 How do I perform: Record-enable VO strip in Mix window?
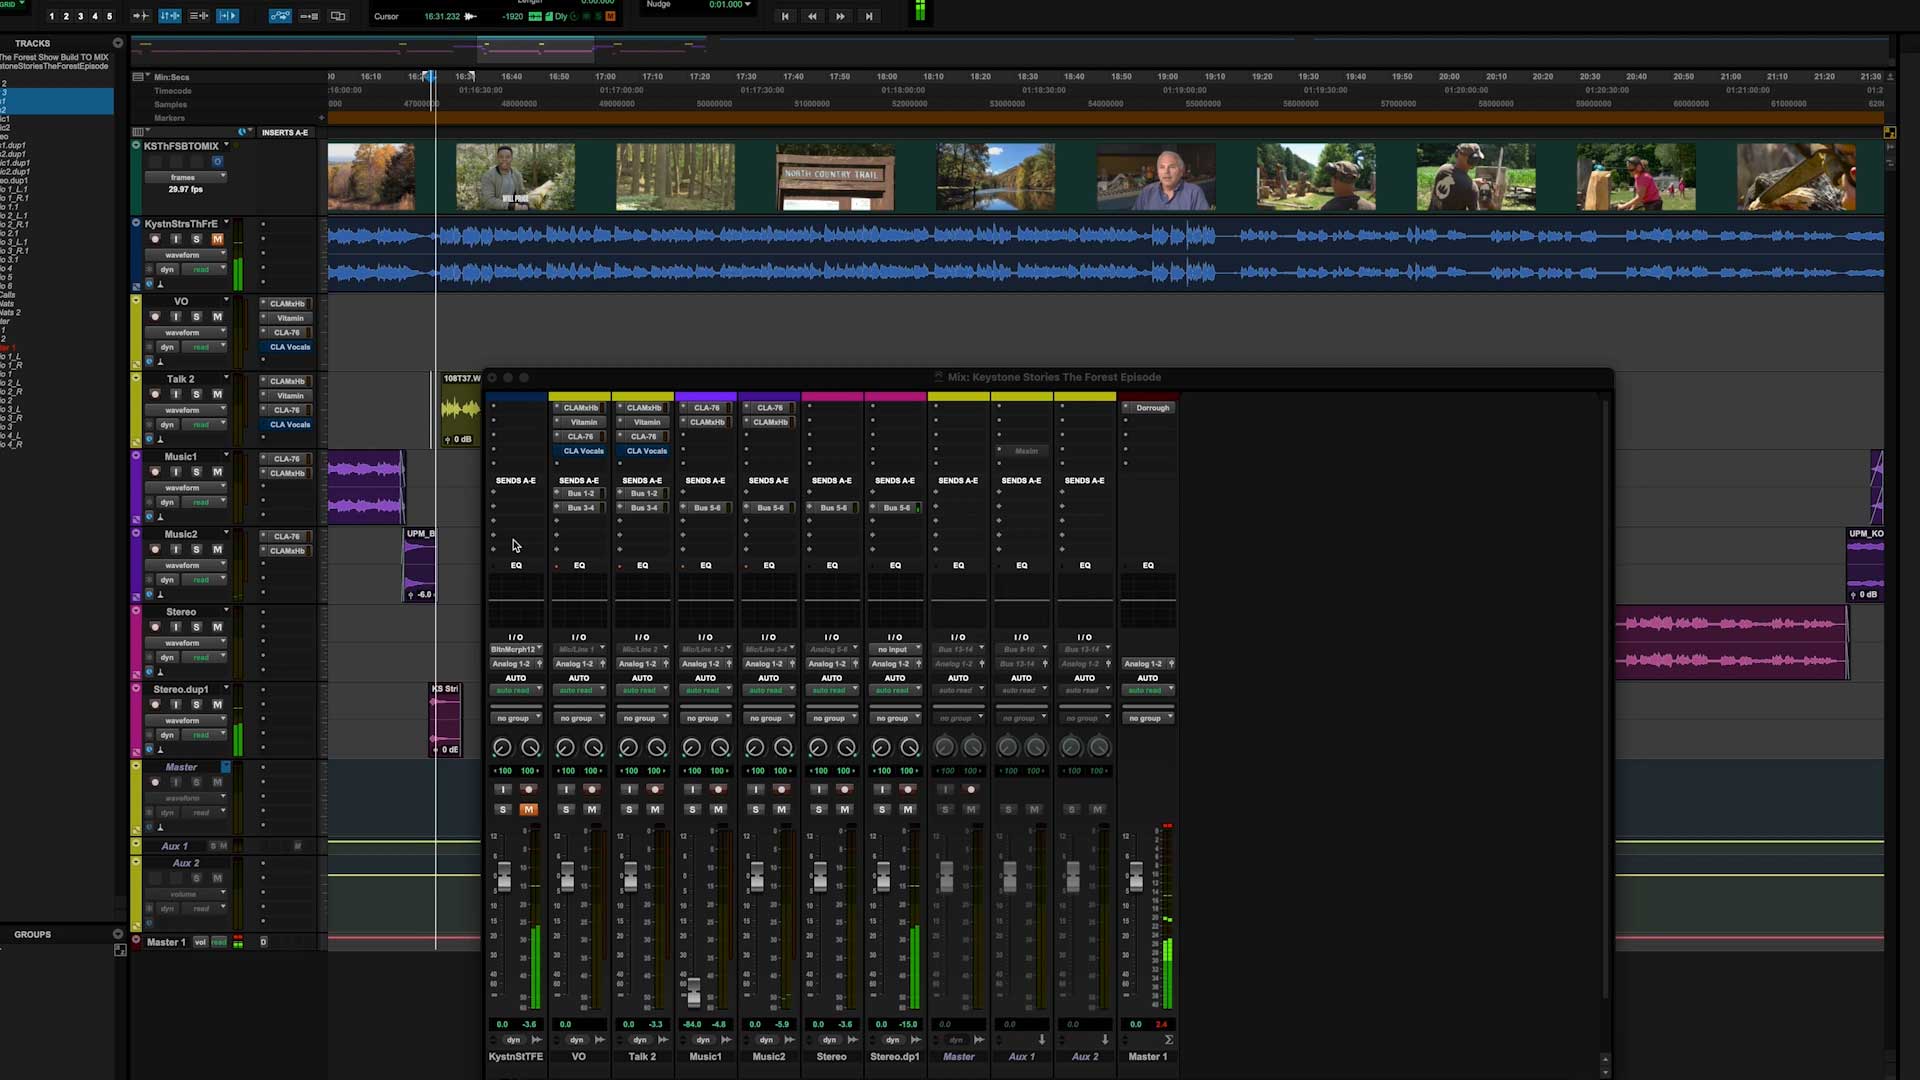tap(592, 789)
